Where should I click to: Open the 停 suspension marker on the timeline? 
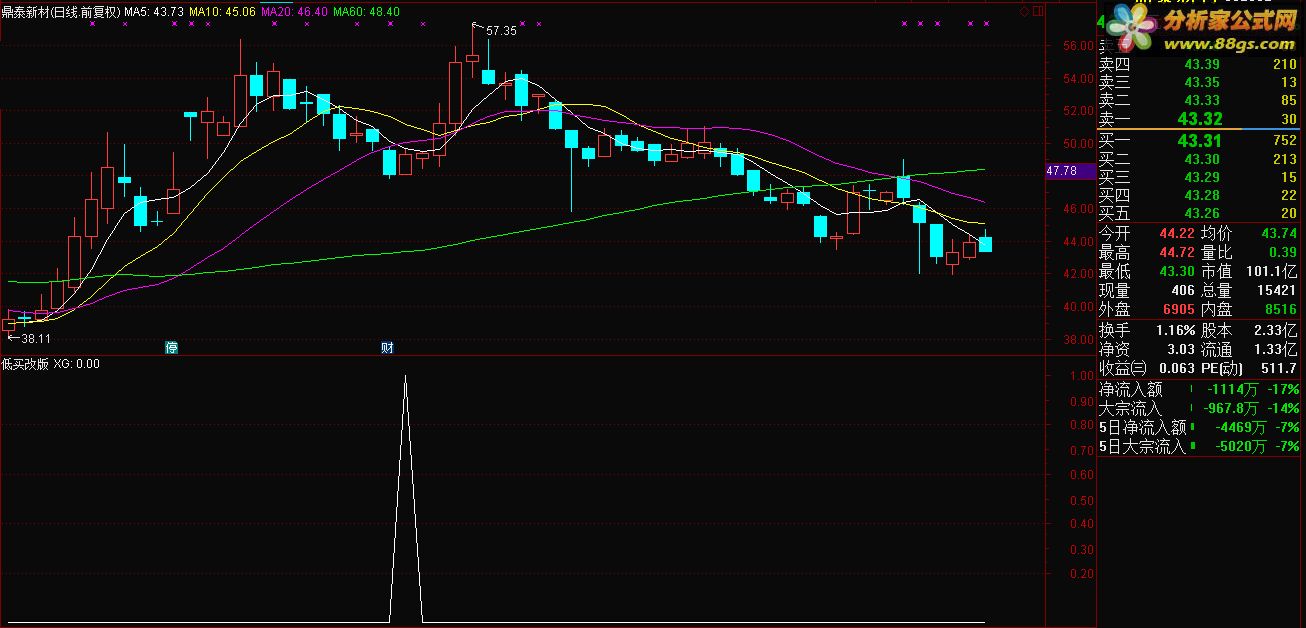point(172,347)
